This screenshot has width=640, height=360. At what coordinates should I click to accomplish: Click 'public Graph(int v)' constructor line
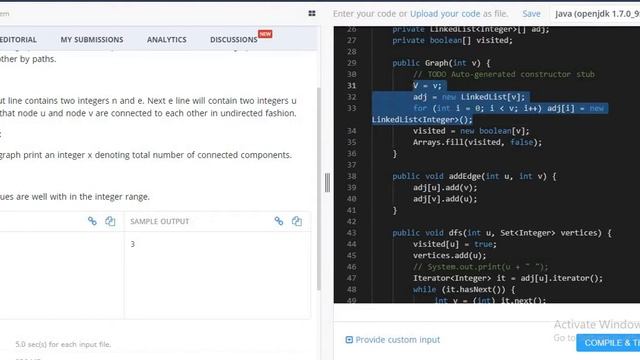click(x=441, y=63)
